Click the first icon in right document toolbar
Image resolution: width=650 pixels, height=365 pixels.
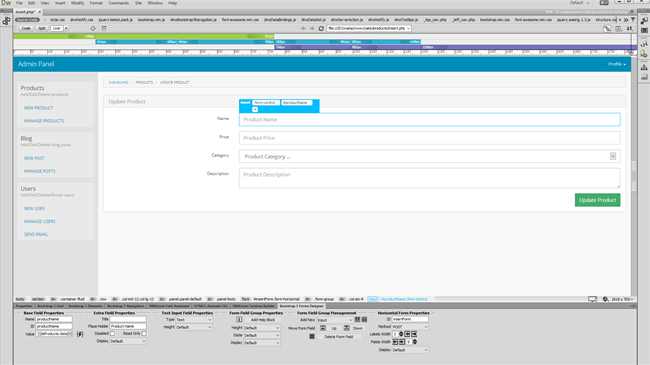pos(607,28)
